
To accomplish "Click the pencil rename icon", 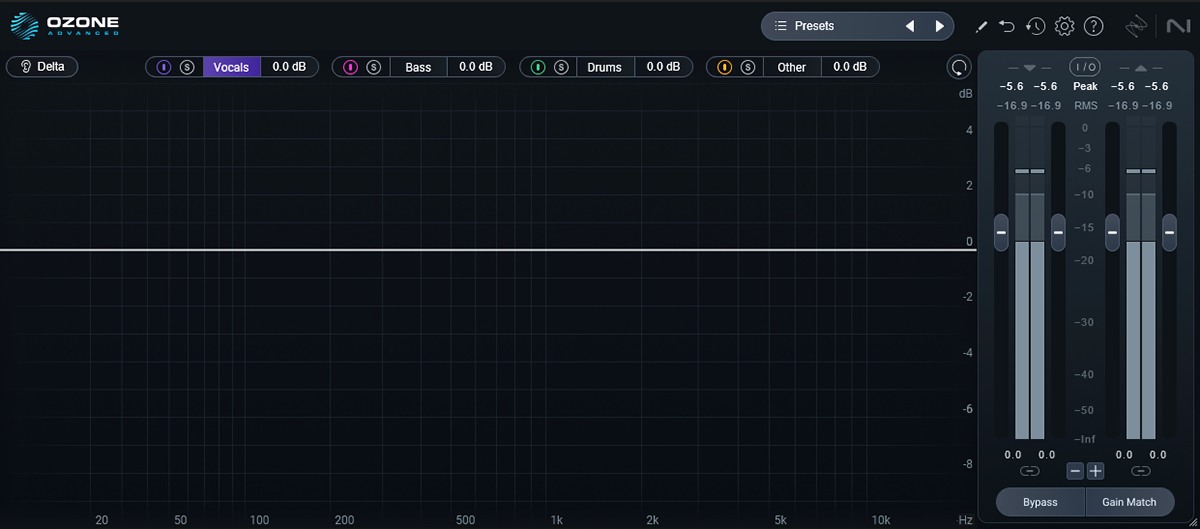I will [982, 26].
